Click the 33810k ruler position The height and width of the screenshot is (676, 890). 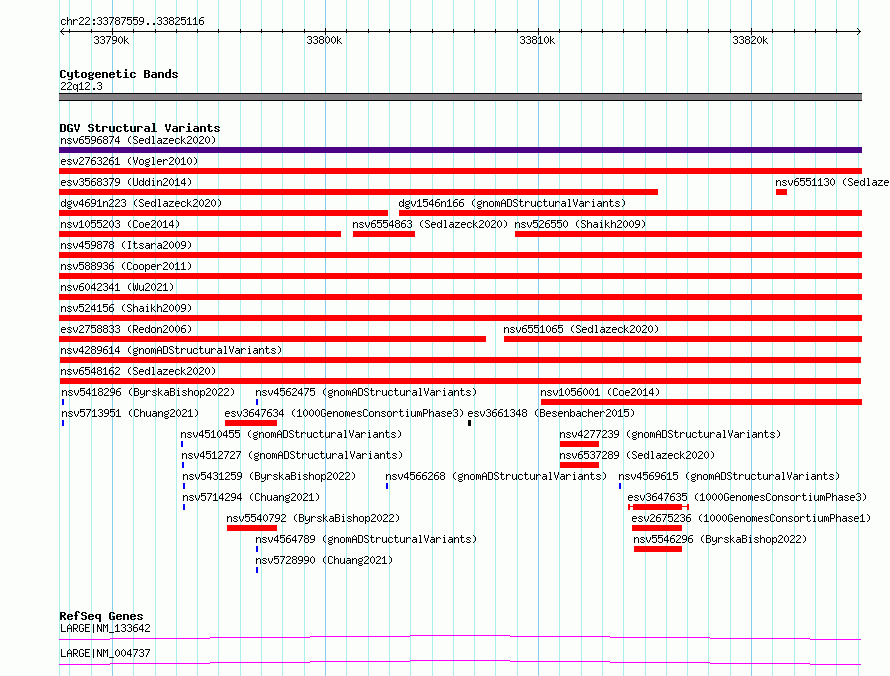537,40
